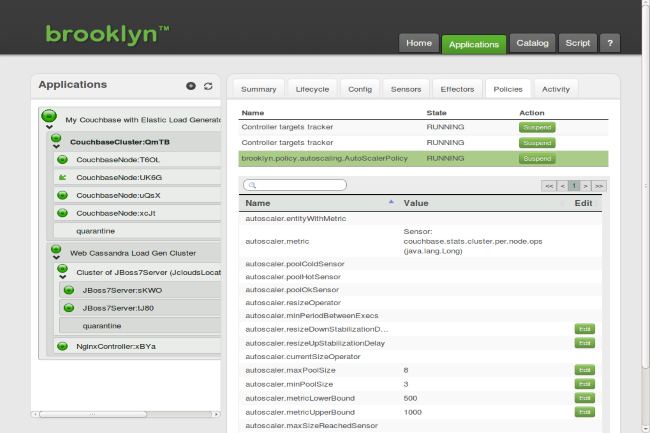Screen dimensions: 650x433
Task: Click the policy config filter search field
Action: [295, 185]
